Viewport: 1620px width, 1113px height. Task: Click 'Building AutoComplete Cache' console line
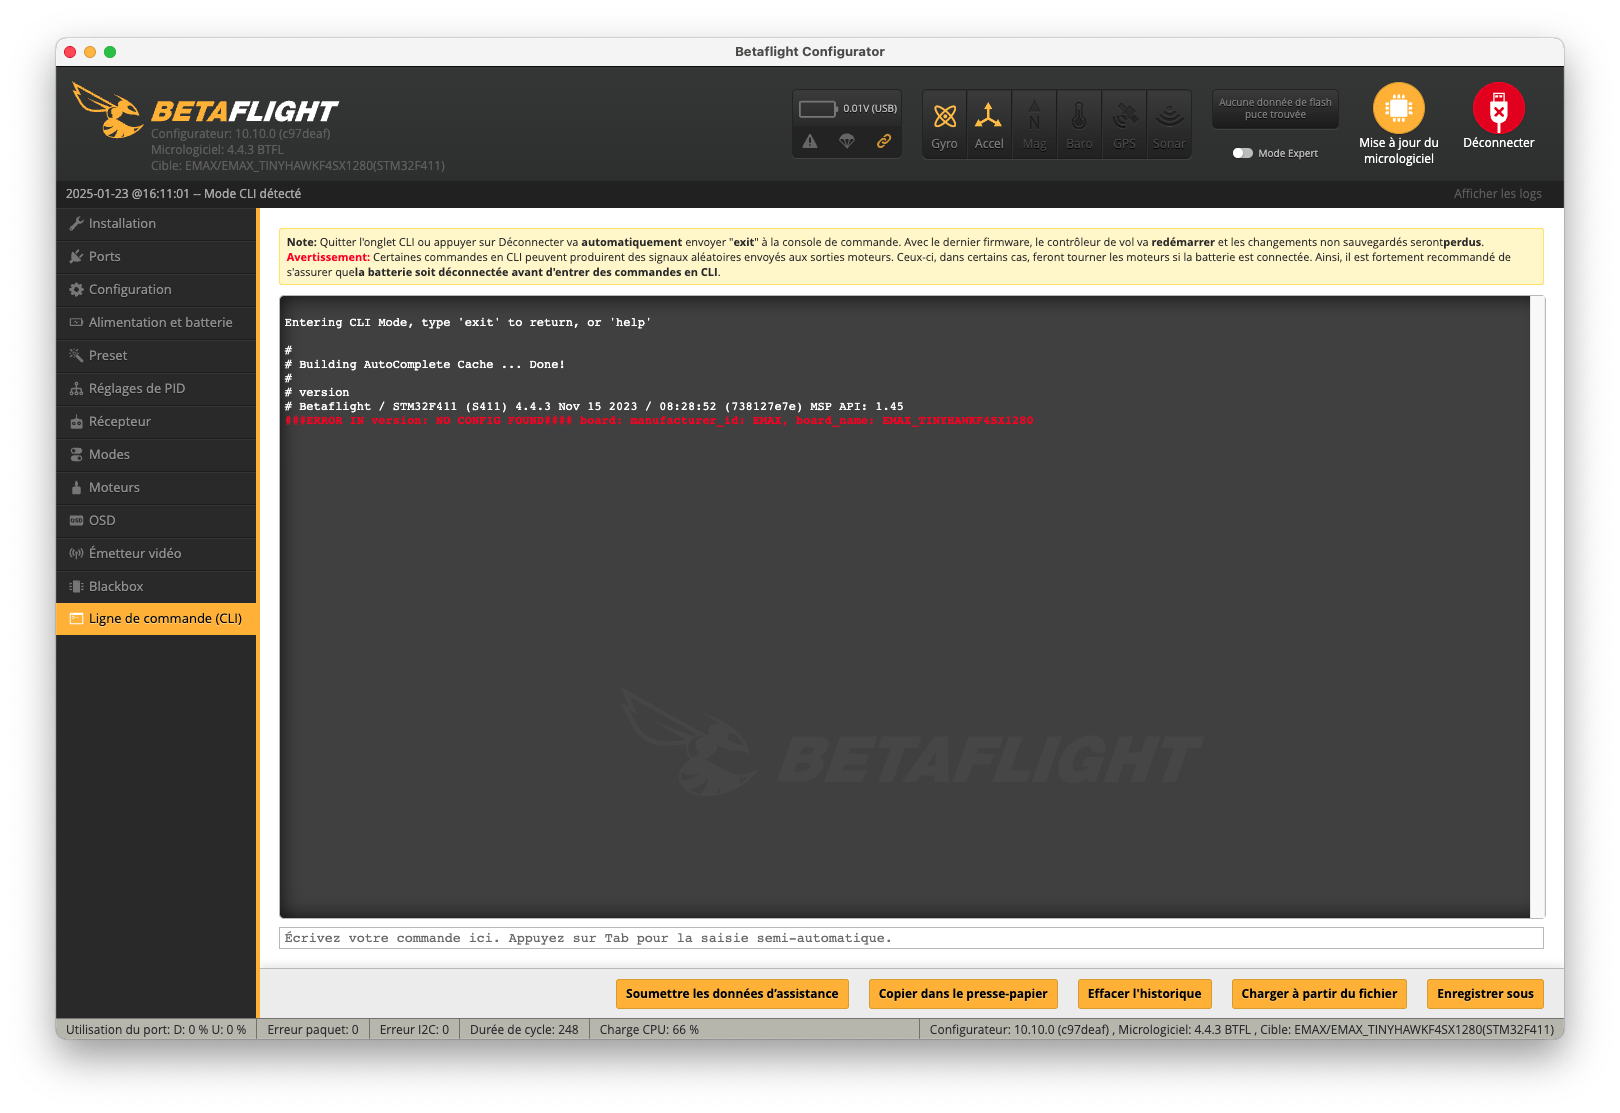(425, 365)
